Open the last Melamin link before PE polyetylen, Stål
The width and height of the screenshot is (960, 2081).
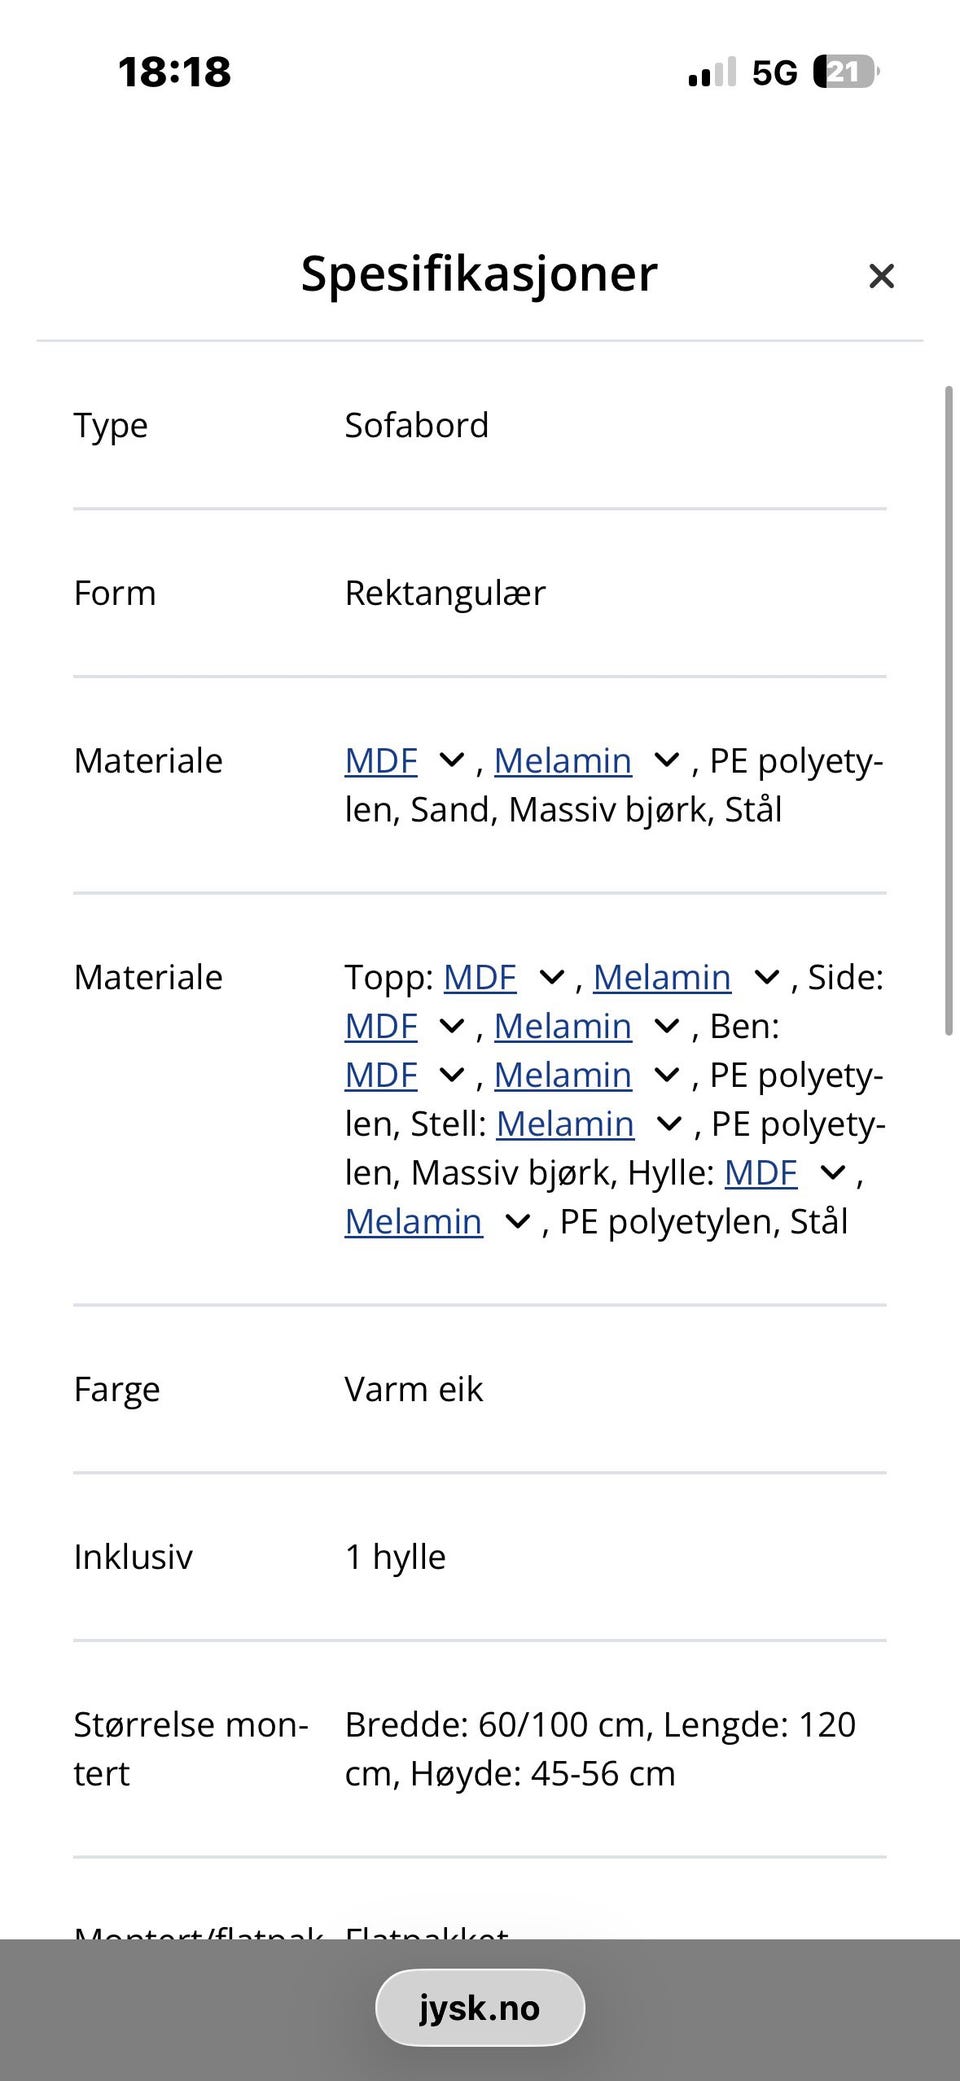pos(414,1222)
